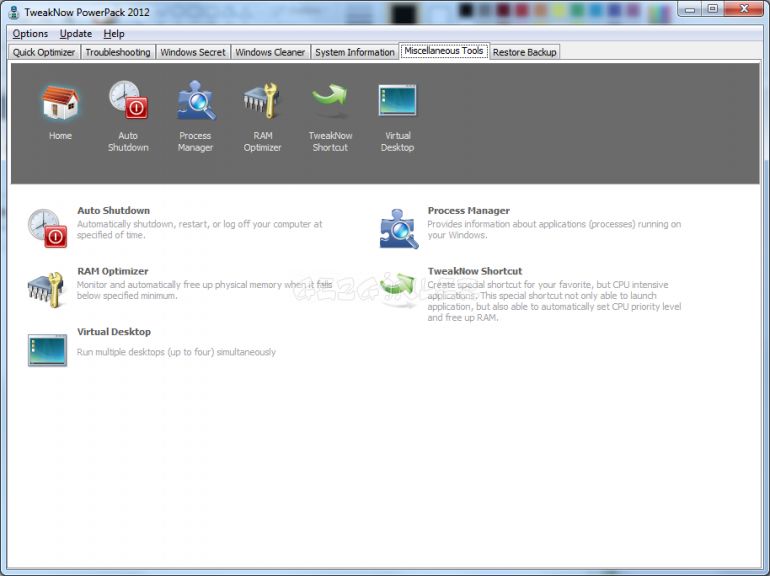Open the Update menu
The height and width of the screenshot is (576, 770).
pyautogui.click(x=76, y=34)
